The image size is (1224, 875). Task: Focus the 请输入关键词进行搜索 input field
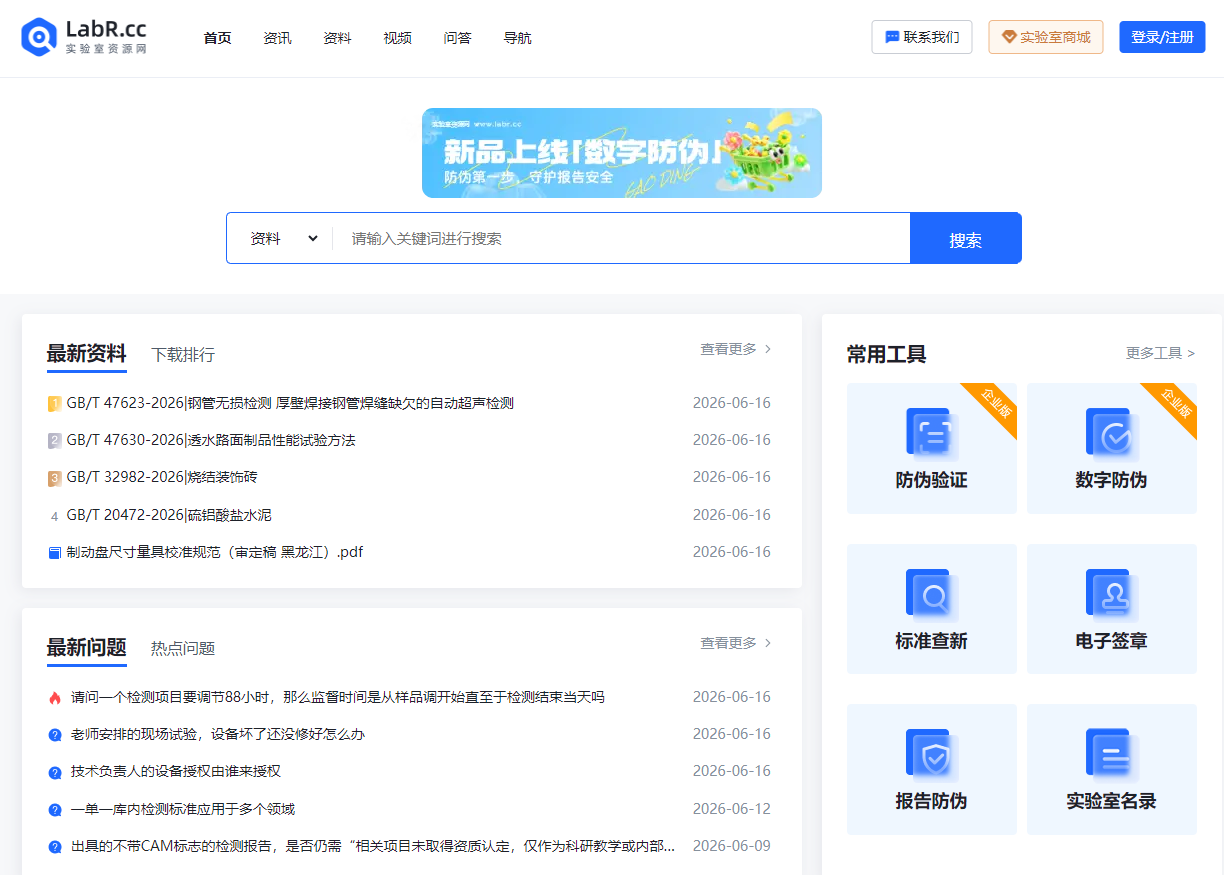(621, 238)
